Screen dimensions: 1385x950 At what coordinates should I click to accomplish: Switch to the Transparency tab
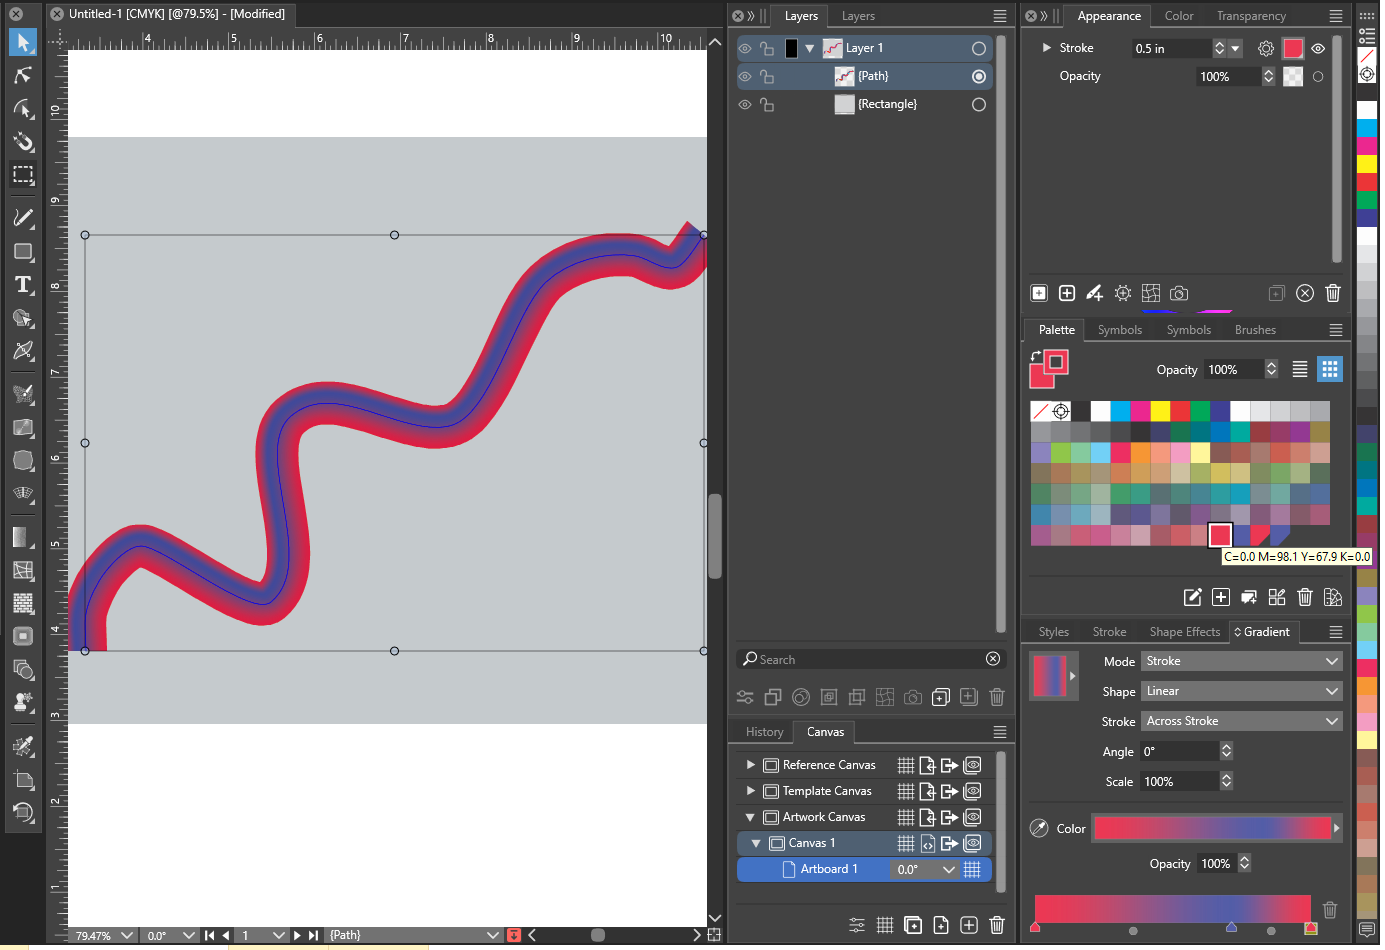(1250, 16)
